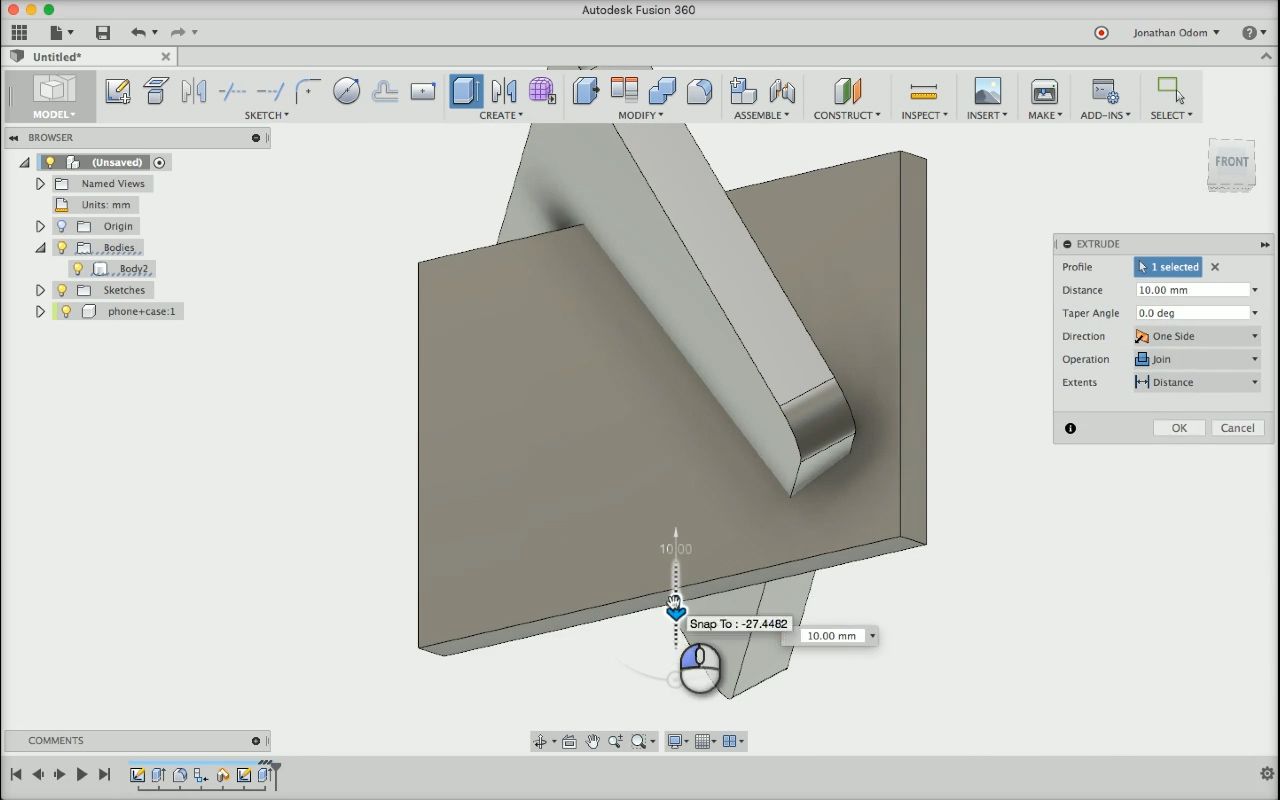Cancel the Extrude dialog
Screen dimensions: 1280x800
tap(1237, 428)
